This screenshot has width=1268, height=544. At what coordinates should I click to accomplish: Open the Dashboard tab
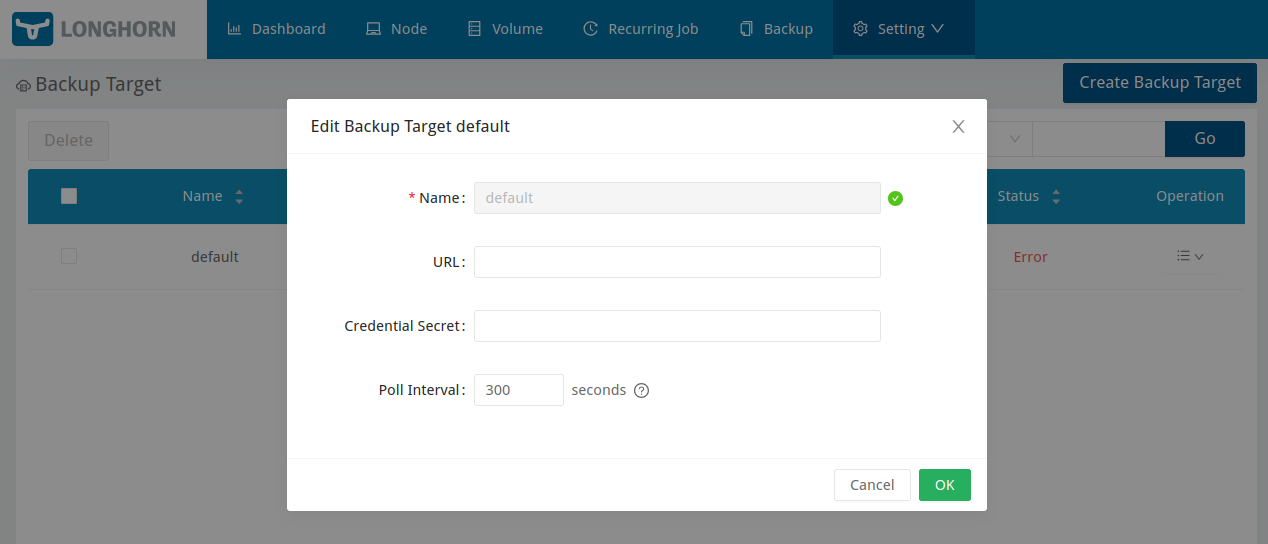coord(276,29)
